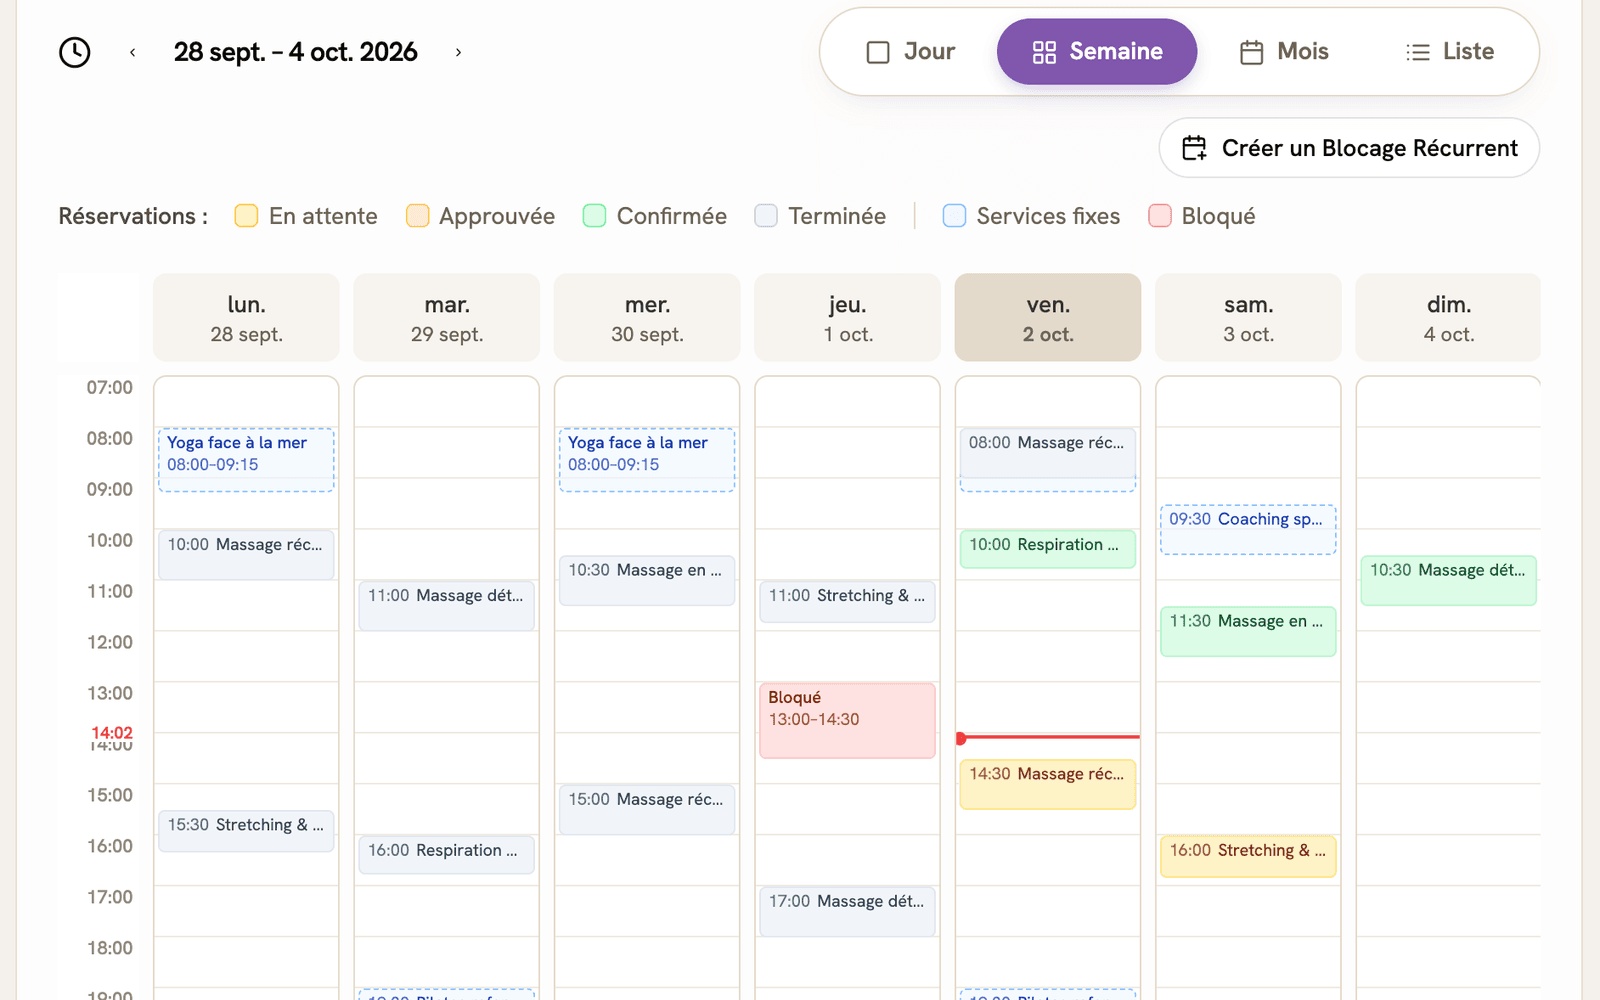Select the lun. 28 sept. day header
The width and height of the screenshot is (1600, 1000).
pyautogui.click(x=246, y=318)
